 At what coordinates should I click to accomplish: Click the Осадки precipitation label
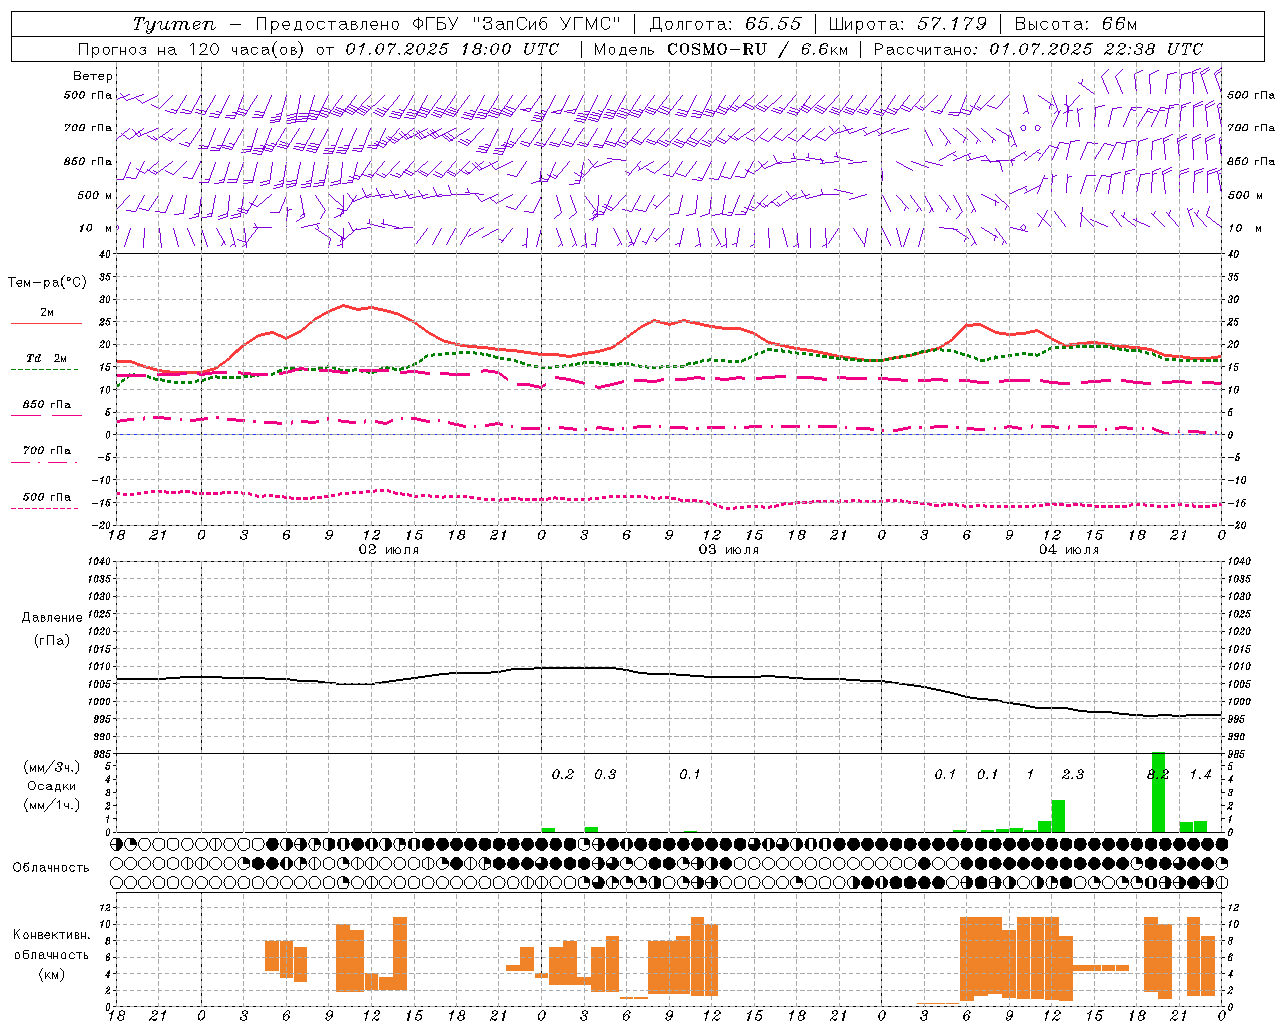51,786
